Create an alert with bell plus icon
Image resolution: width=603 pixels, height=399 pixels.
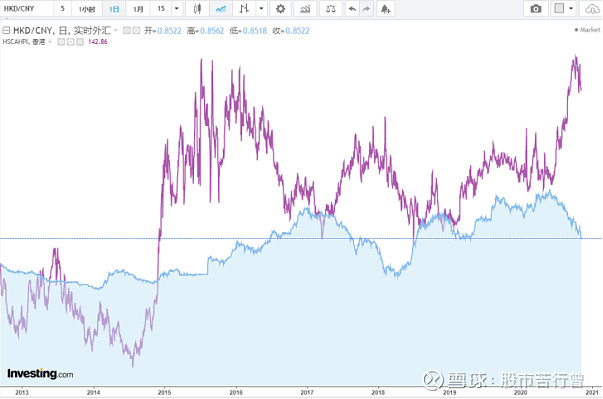click(385, 8)
